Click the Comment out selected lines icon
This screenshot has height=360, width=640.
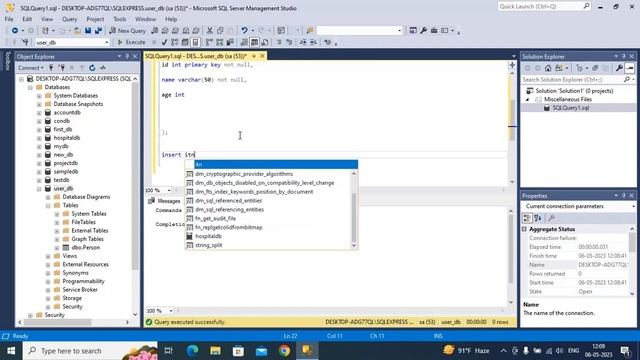pyautogui.click(x=279, y=42)
